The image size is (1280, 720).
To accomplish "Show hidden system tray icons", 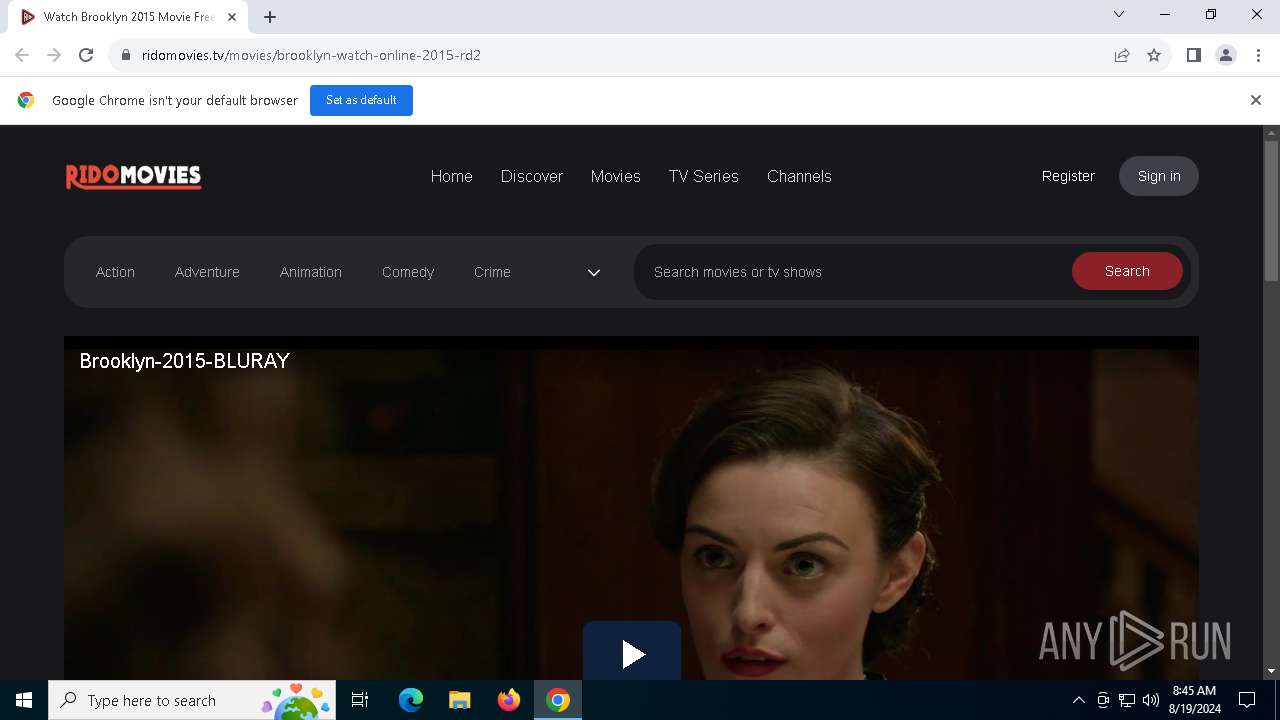I will click(x=1078, y=700).
